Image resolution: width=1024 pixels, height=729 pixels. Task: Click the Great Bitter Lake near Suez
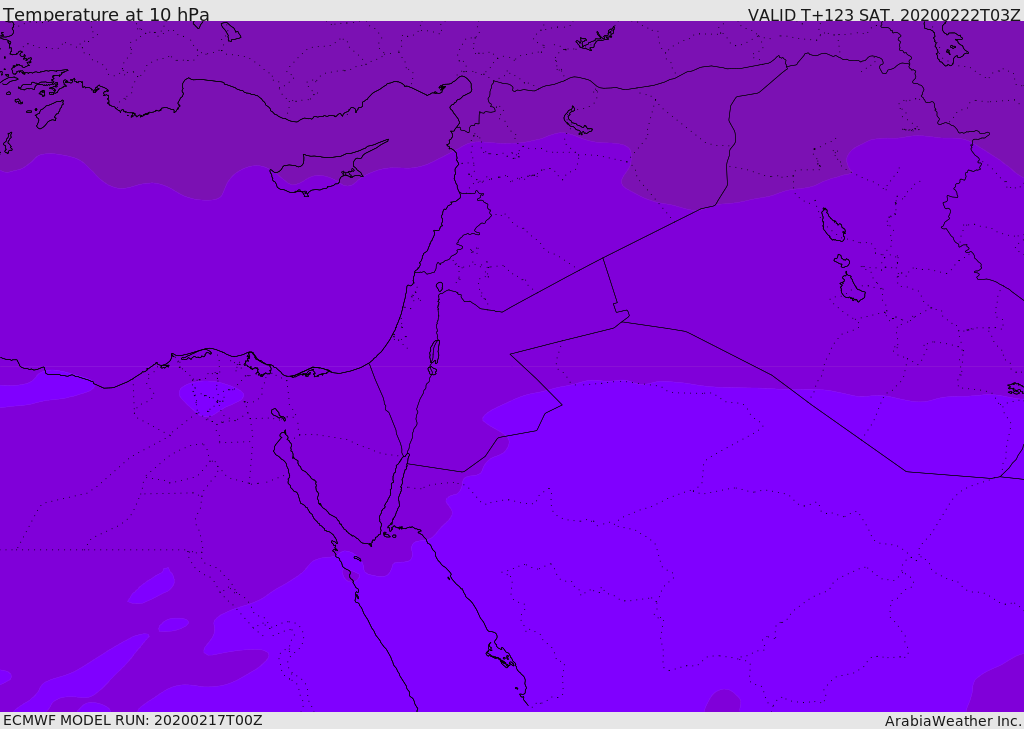pos(278,415)
